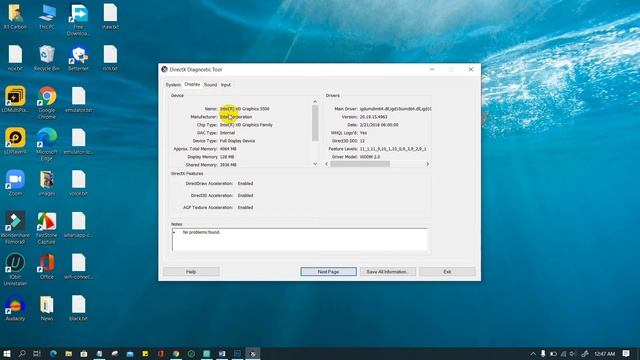The width and height of the screenshot is (640, 360).
Task: Click the Drivers panel scroll right arrow
Action: (427, 164)
